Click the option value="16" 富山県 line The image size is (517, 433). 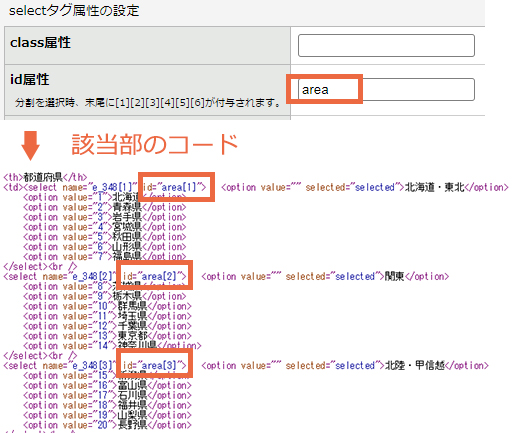107,385
